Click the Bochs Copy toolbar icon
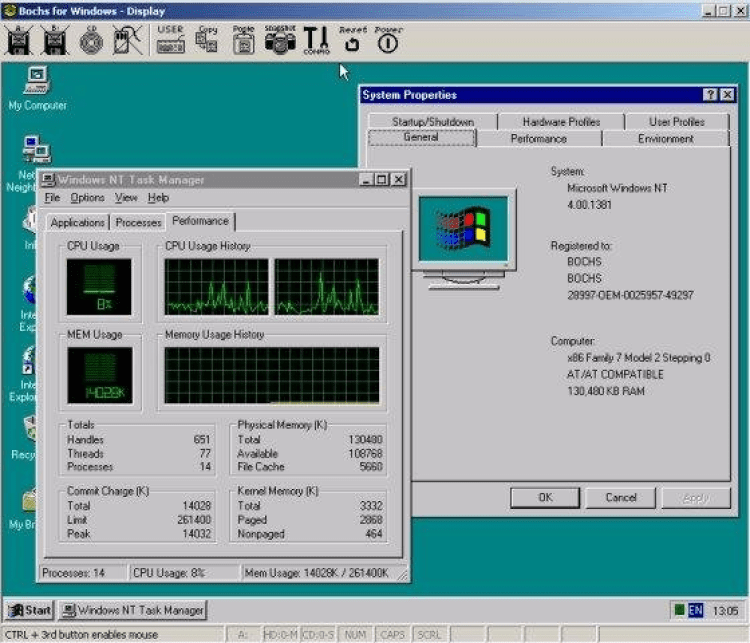The height and width of the screenshot is (643, 750). click(207, 40)
